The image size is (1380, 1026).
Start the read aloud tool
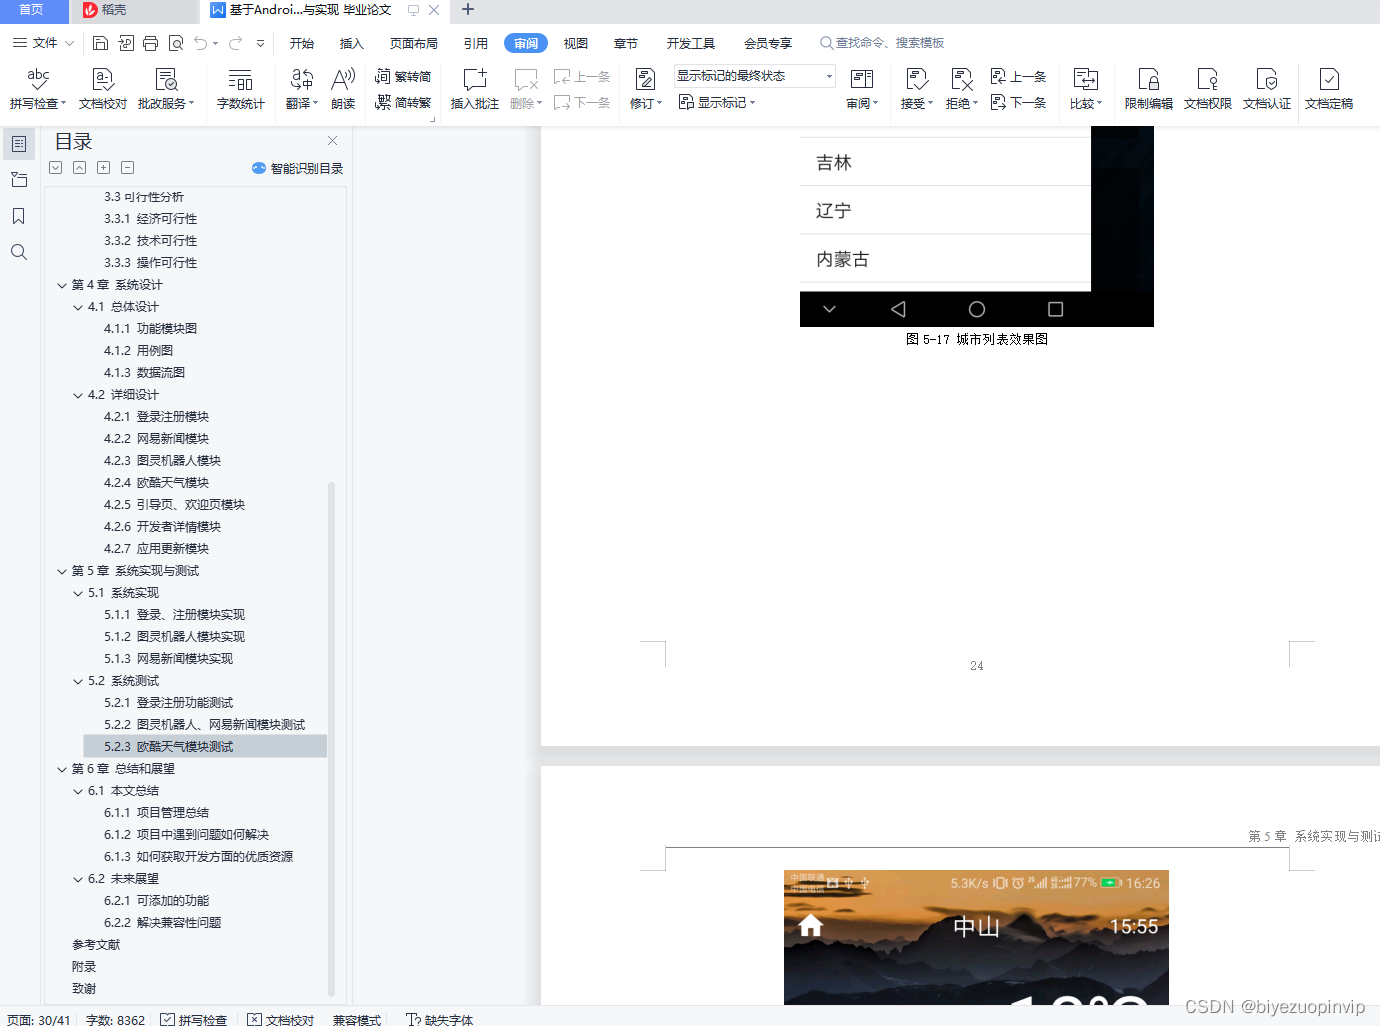343,88
